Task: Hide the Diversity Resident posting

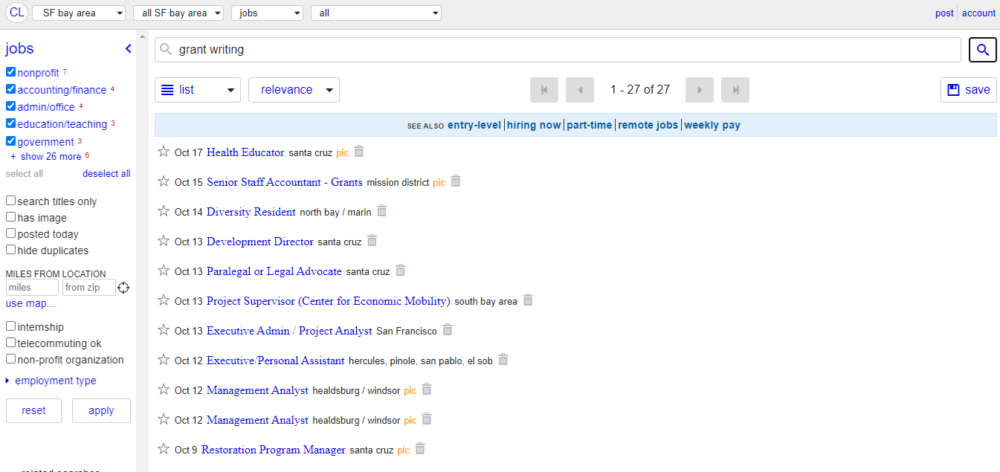Action: click(x=381, y=211)
